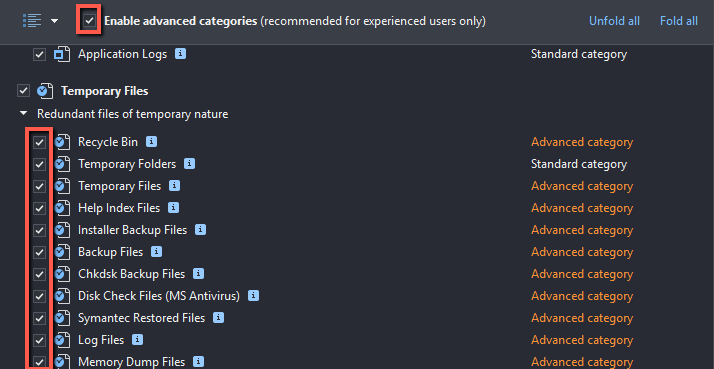Select the Symantec Restored Files entry
The image size is (714, 369).
click(x=142, y=318)
